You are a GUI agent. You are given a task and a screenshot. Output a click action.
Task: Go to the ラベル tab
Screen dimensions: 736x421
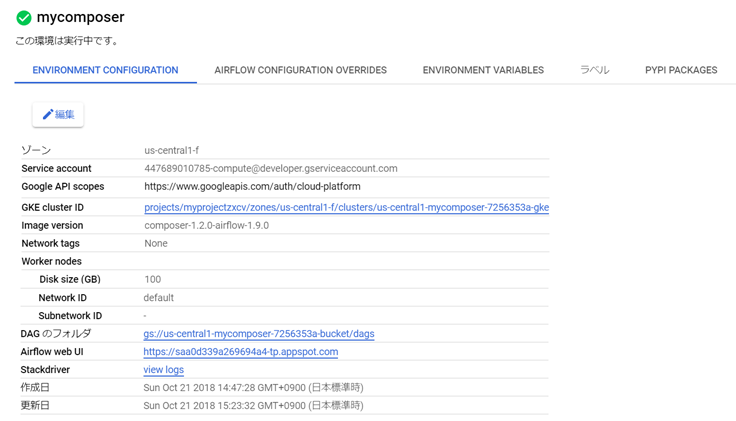[594, 71]
